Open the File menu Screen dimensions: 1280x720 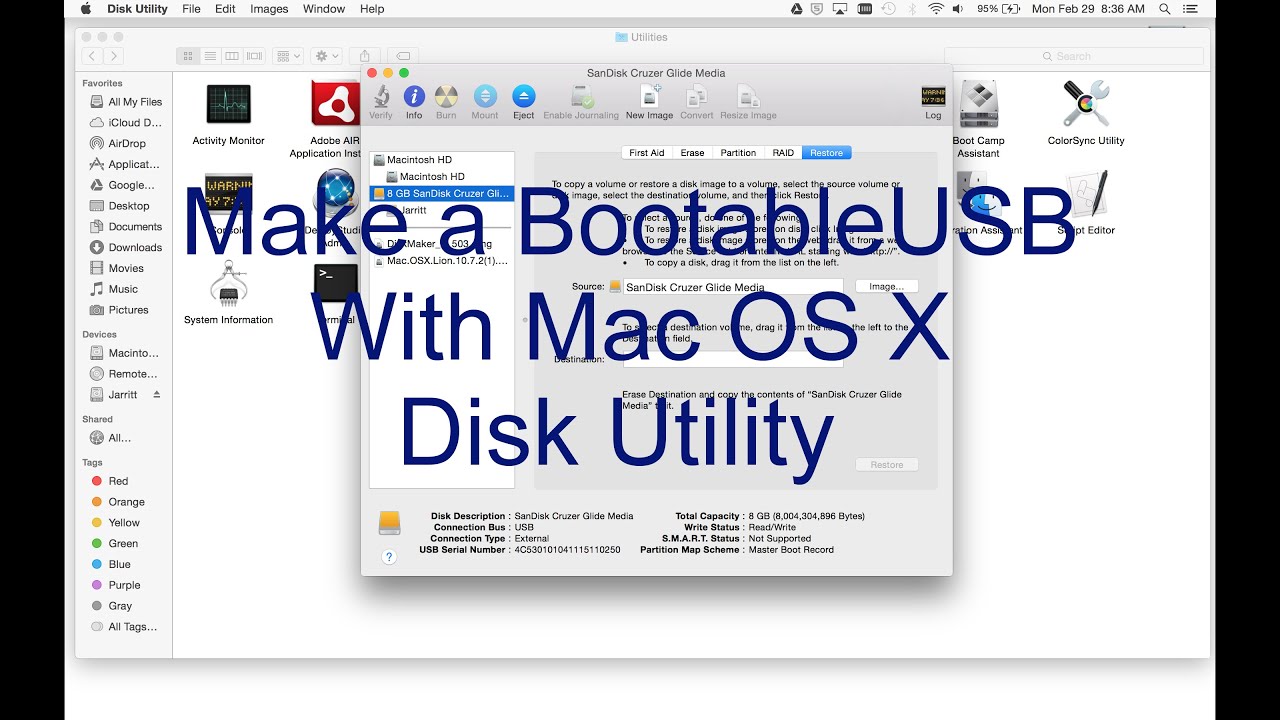191,9
